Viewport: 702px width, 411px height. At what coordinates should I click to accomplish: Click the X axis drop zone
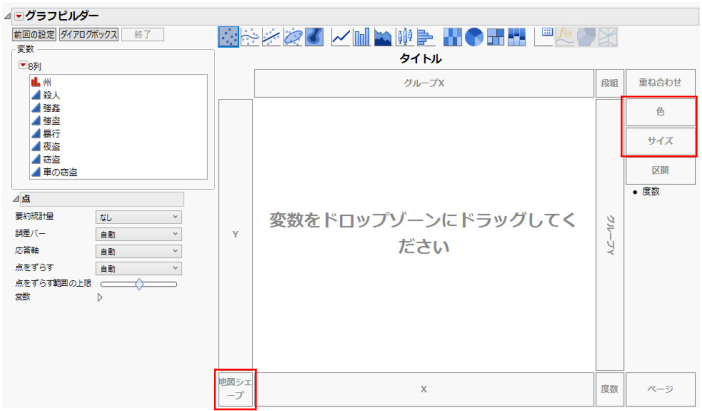[424, 389]
